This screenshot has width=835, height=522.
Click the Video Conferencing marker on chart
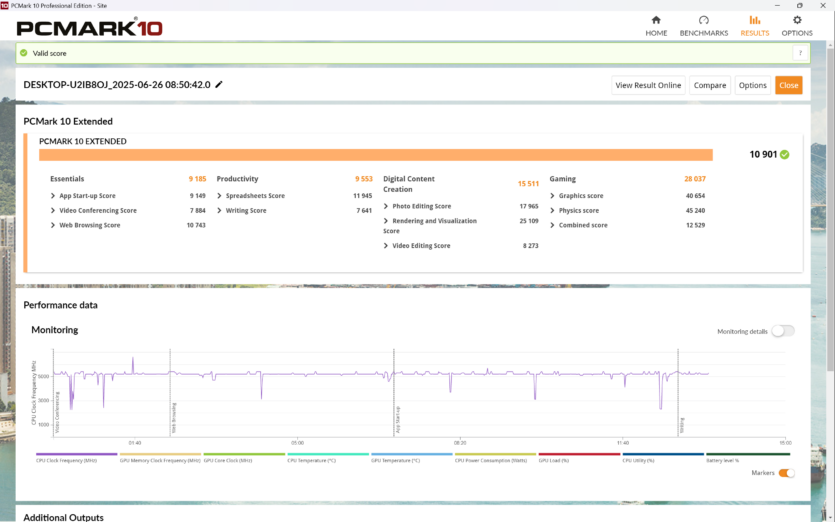57,412
